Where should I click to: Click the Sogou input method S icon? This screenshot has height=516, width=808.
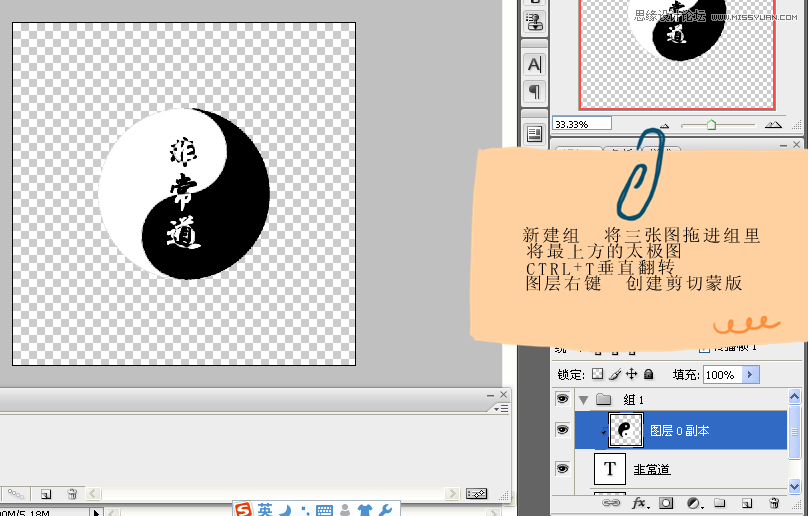244,509
